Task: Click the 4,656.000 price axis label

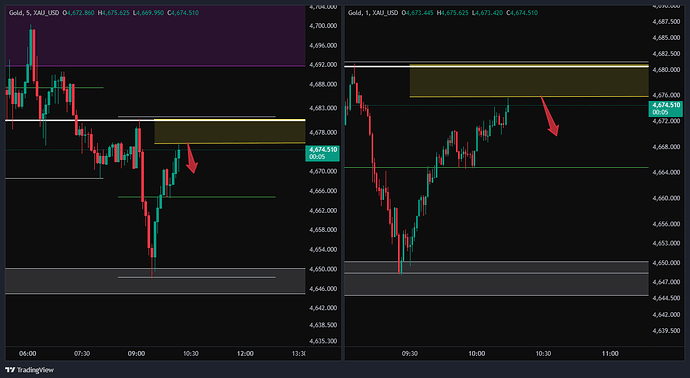Action: coord(667,224)
